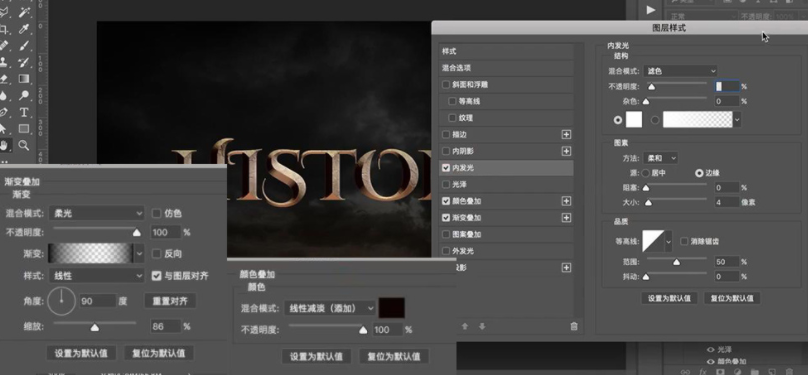Open layer blend mode 正常 dropdown

(x=701, y=16)
